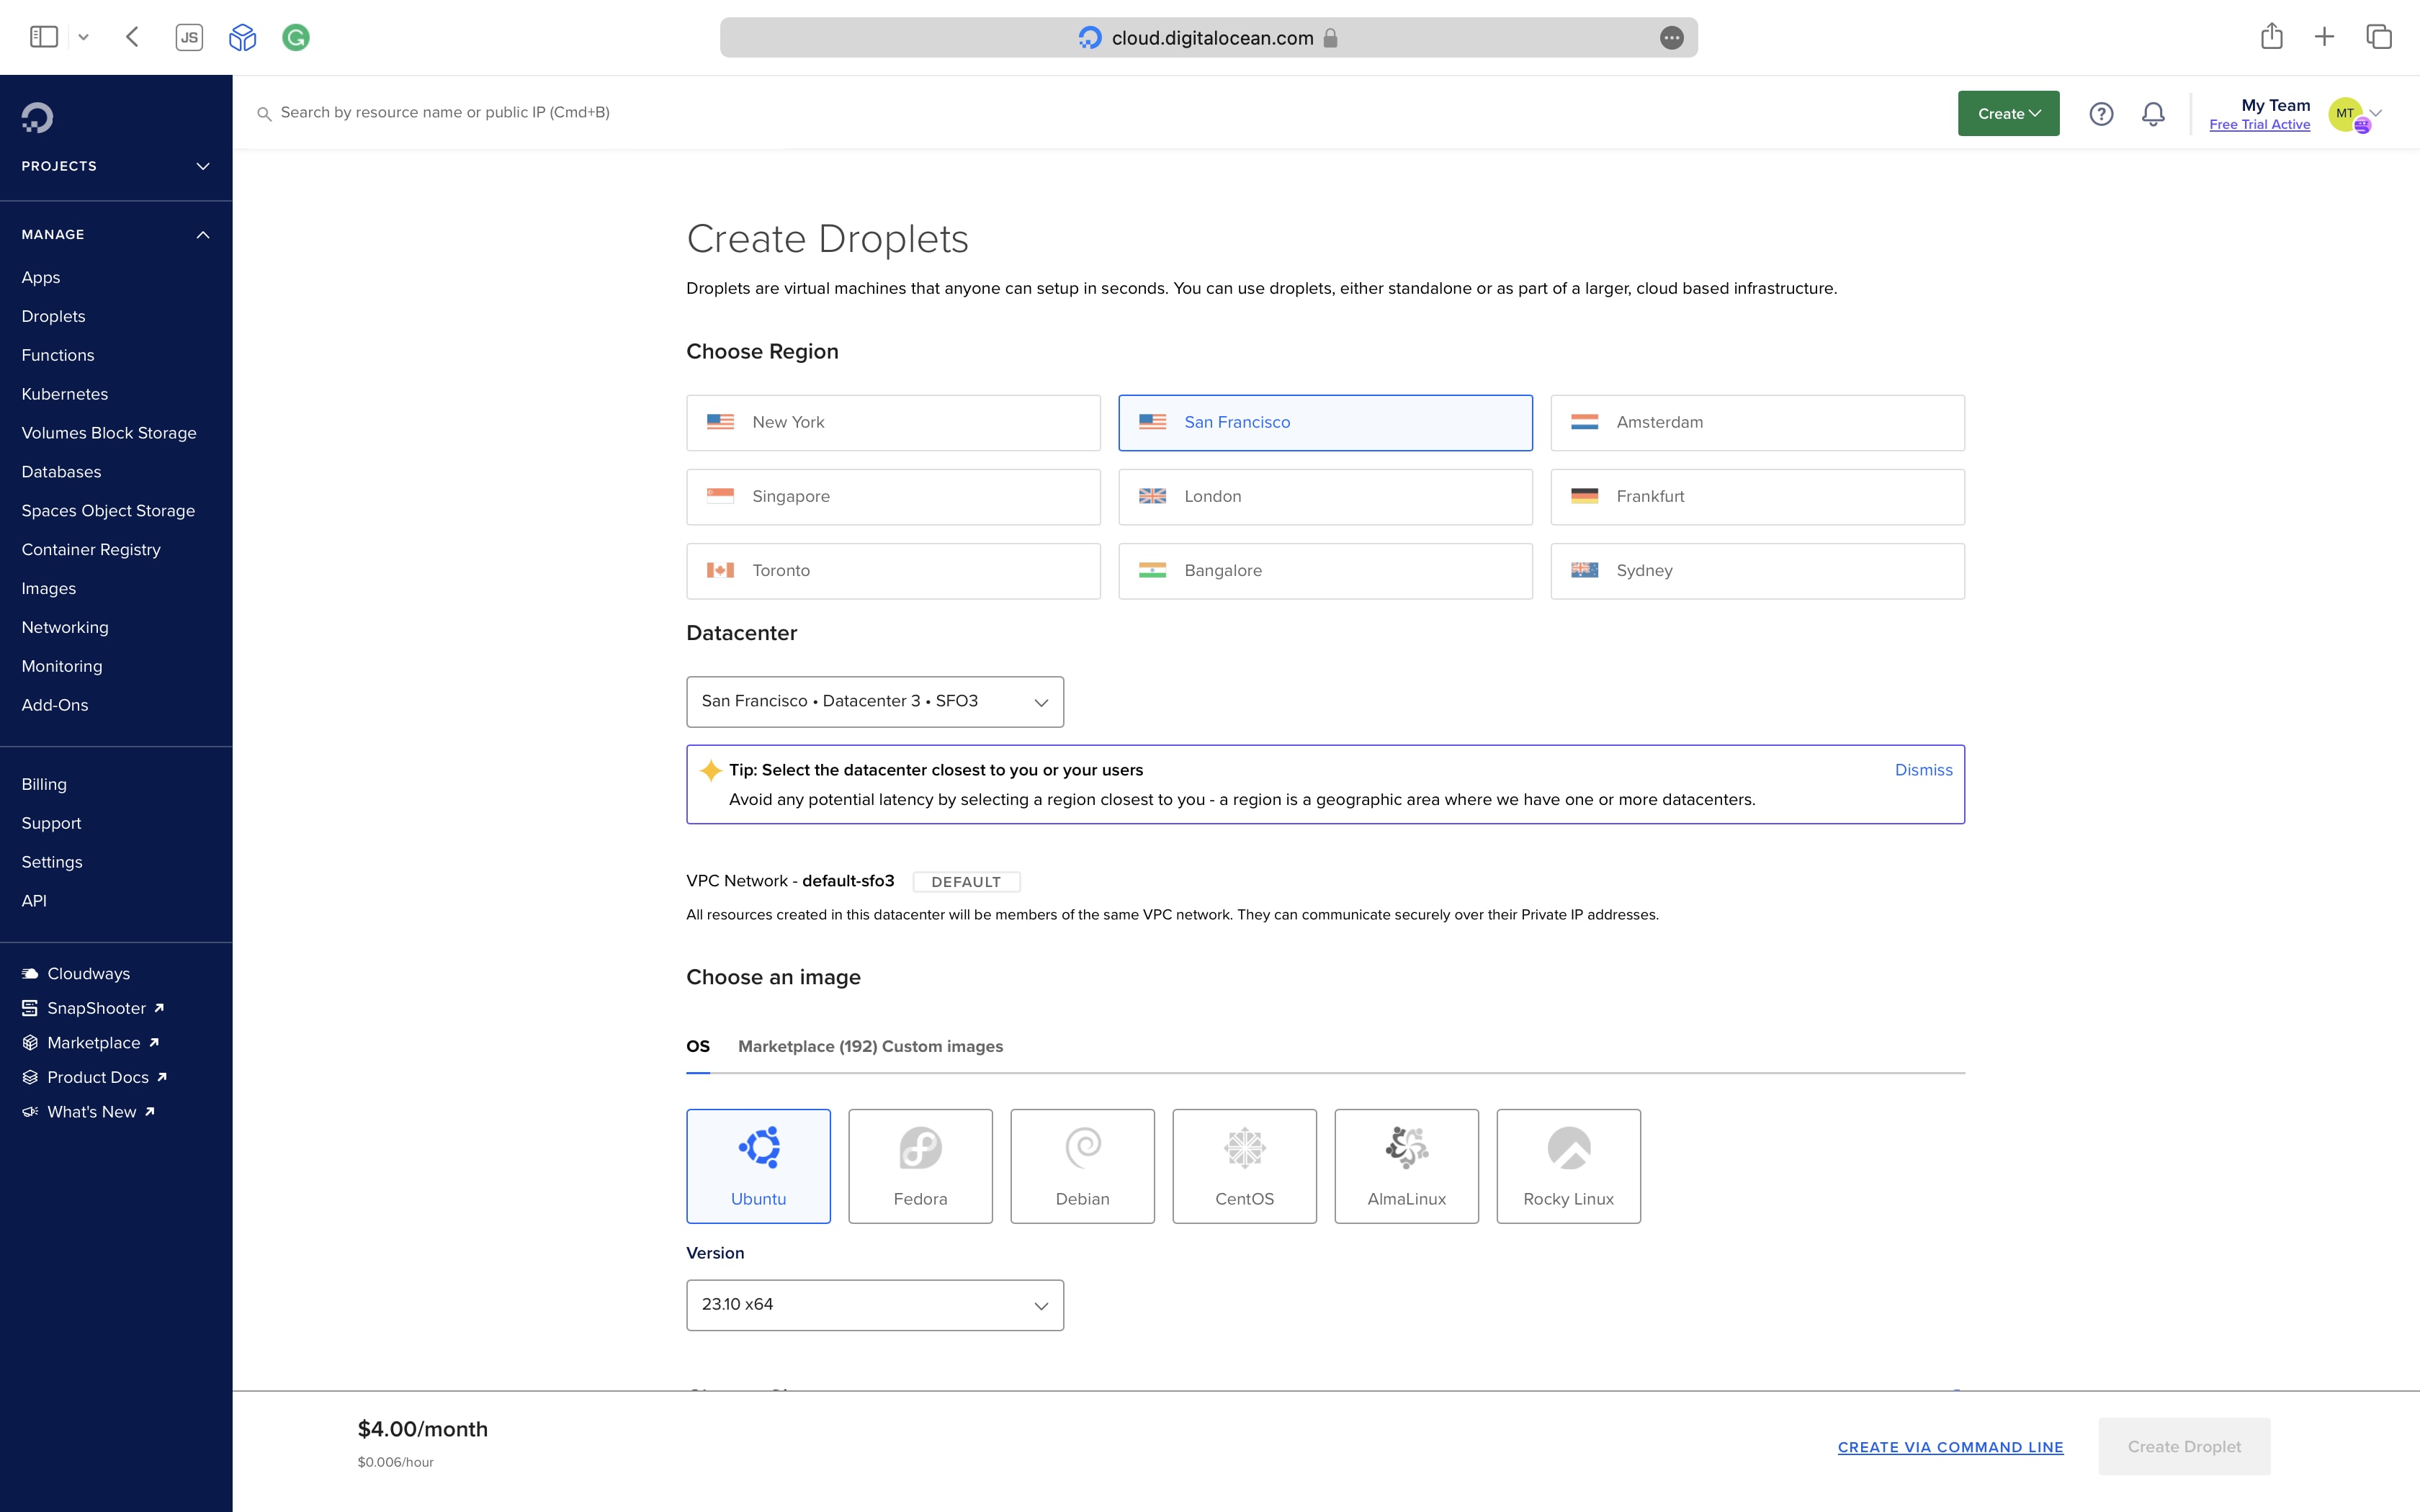Choose the Toronto region
This screenshot has height=1512, width=2420.
tap(893, 570)
